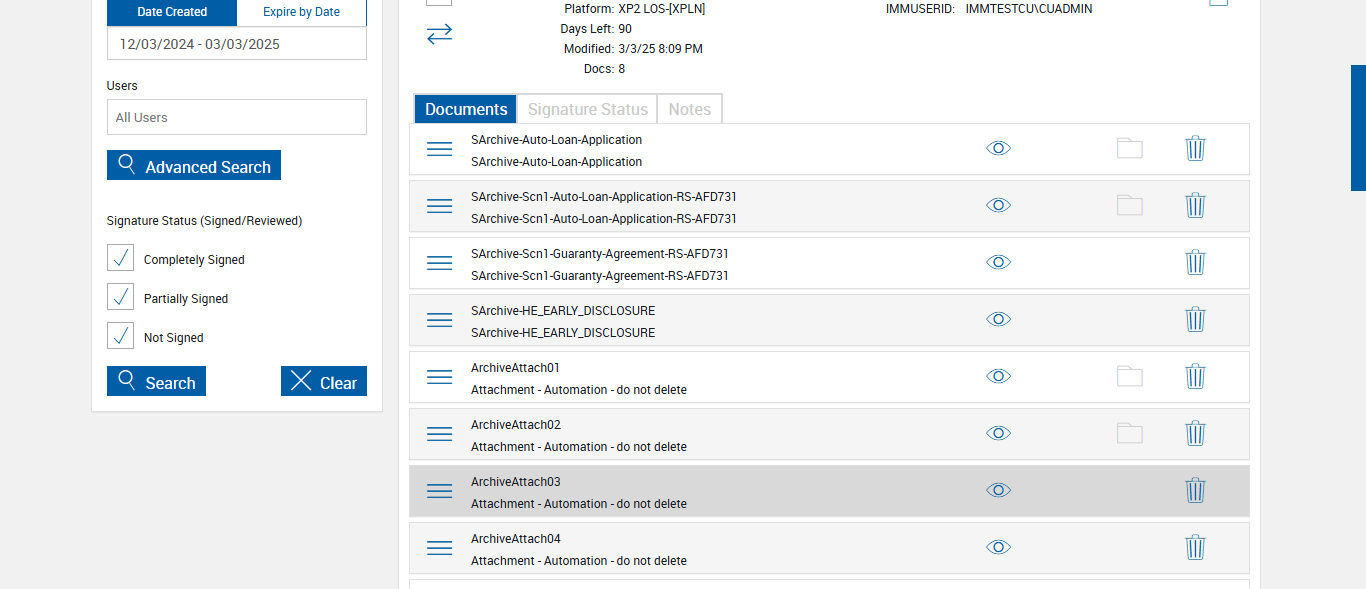Click 'SArchive-HE_EARLY_DISCLOSURE' document name
1366x589 pixels.
point(563,311)
